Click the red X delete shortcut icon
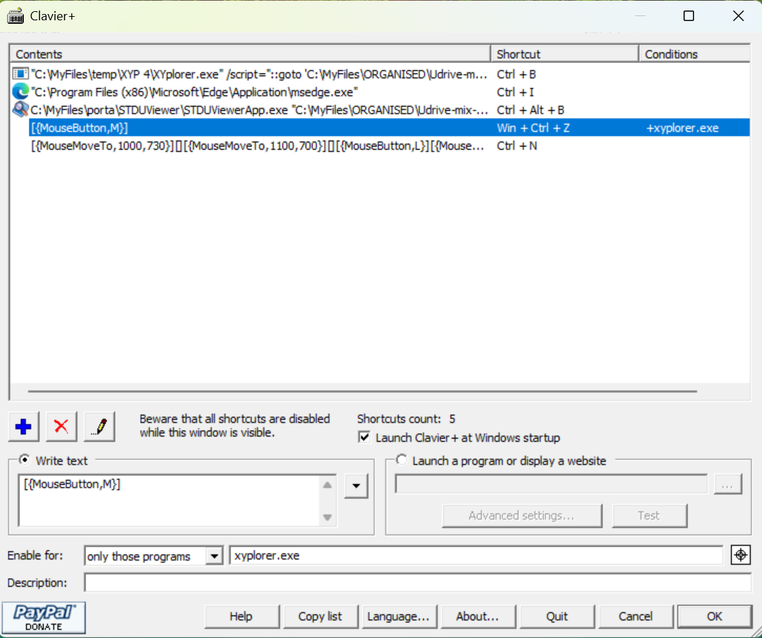This screenshot has width=762, height=638. pos(61,427)
